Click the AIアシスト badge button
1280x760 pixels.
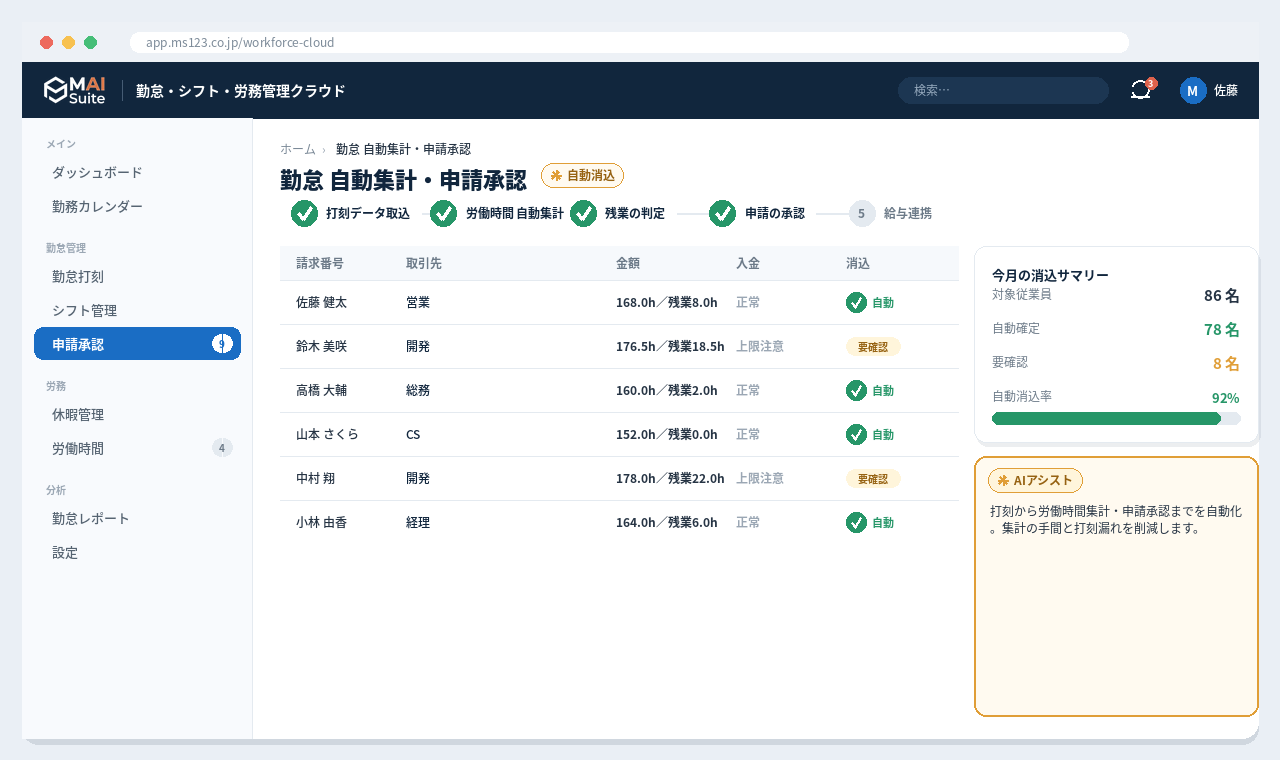click(1035, 480)
